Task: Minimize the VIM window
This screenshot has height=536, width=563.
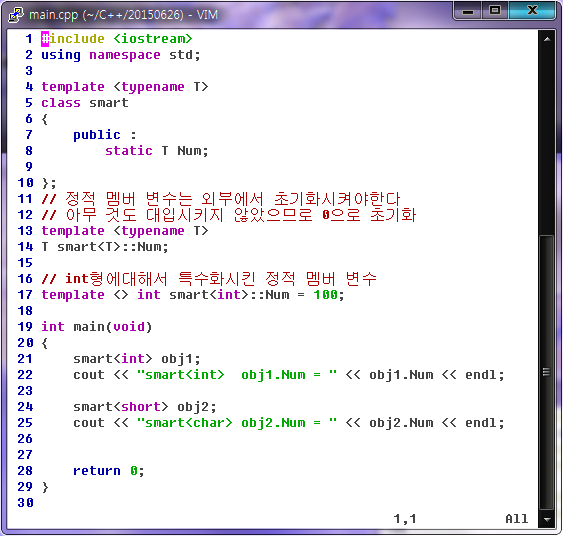Action: (467, 11)
